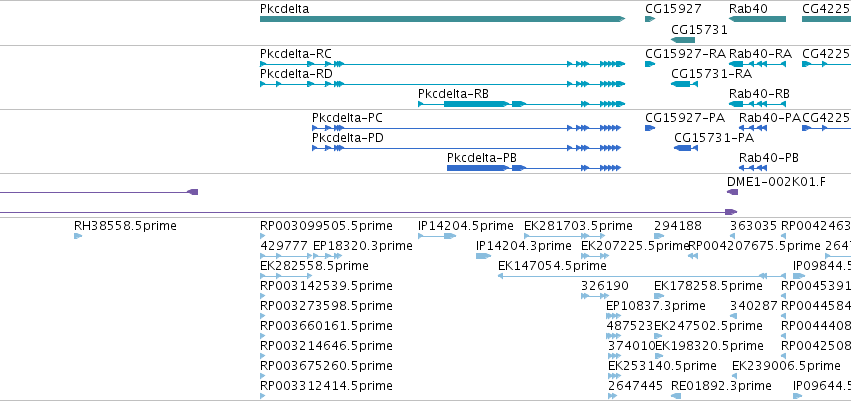This screenshot has width=851, height=401.
Task: Select the EK147054.5prime long EST line
Action: coord(642,276)
